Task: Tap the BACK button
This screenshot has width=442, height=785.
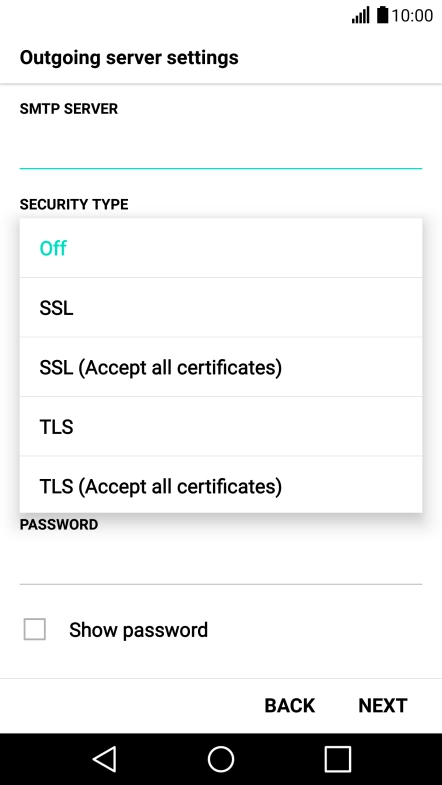Action: click(x=289, y=705)
